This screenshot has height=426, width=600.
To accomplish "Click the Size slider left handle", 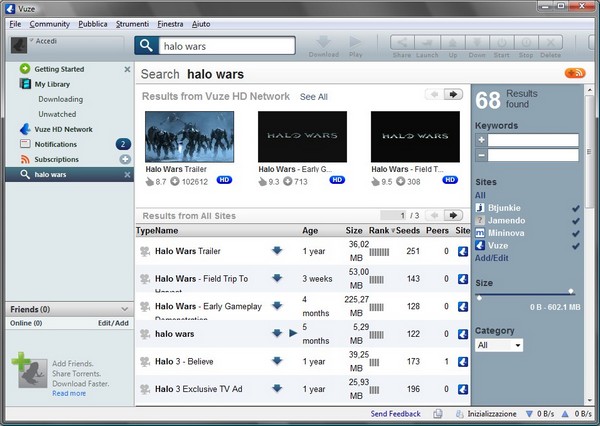I will pyautogui.click(x=479, y=297).
